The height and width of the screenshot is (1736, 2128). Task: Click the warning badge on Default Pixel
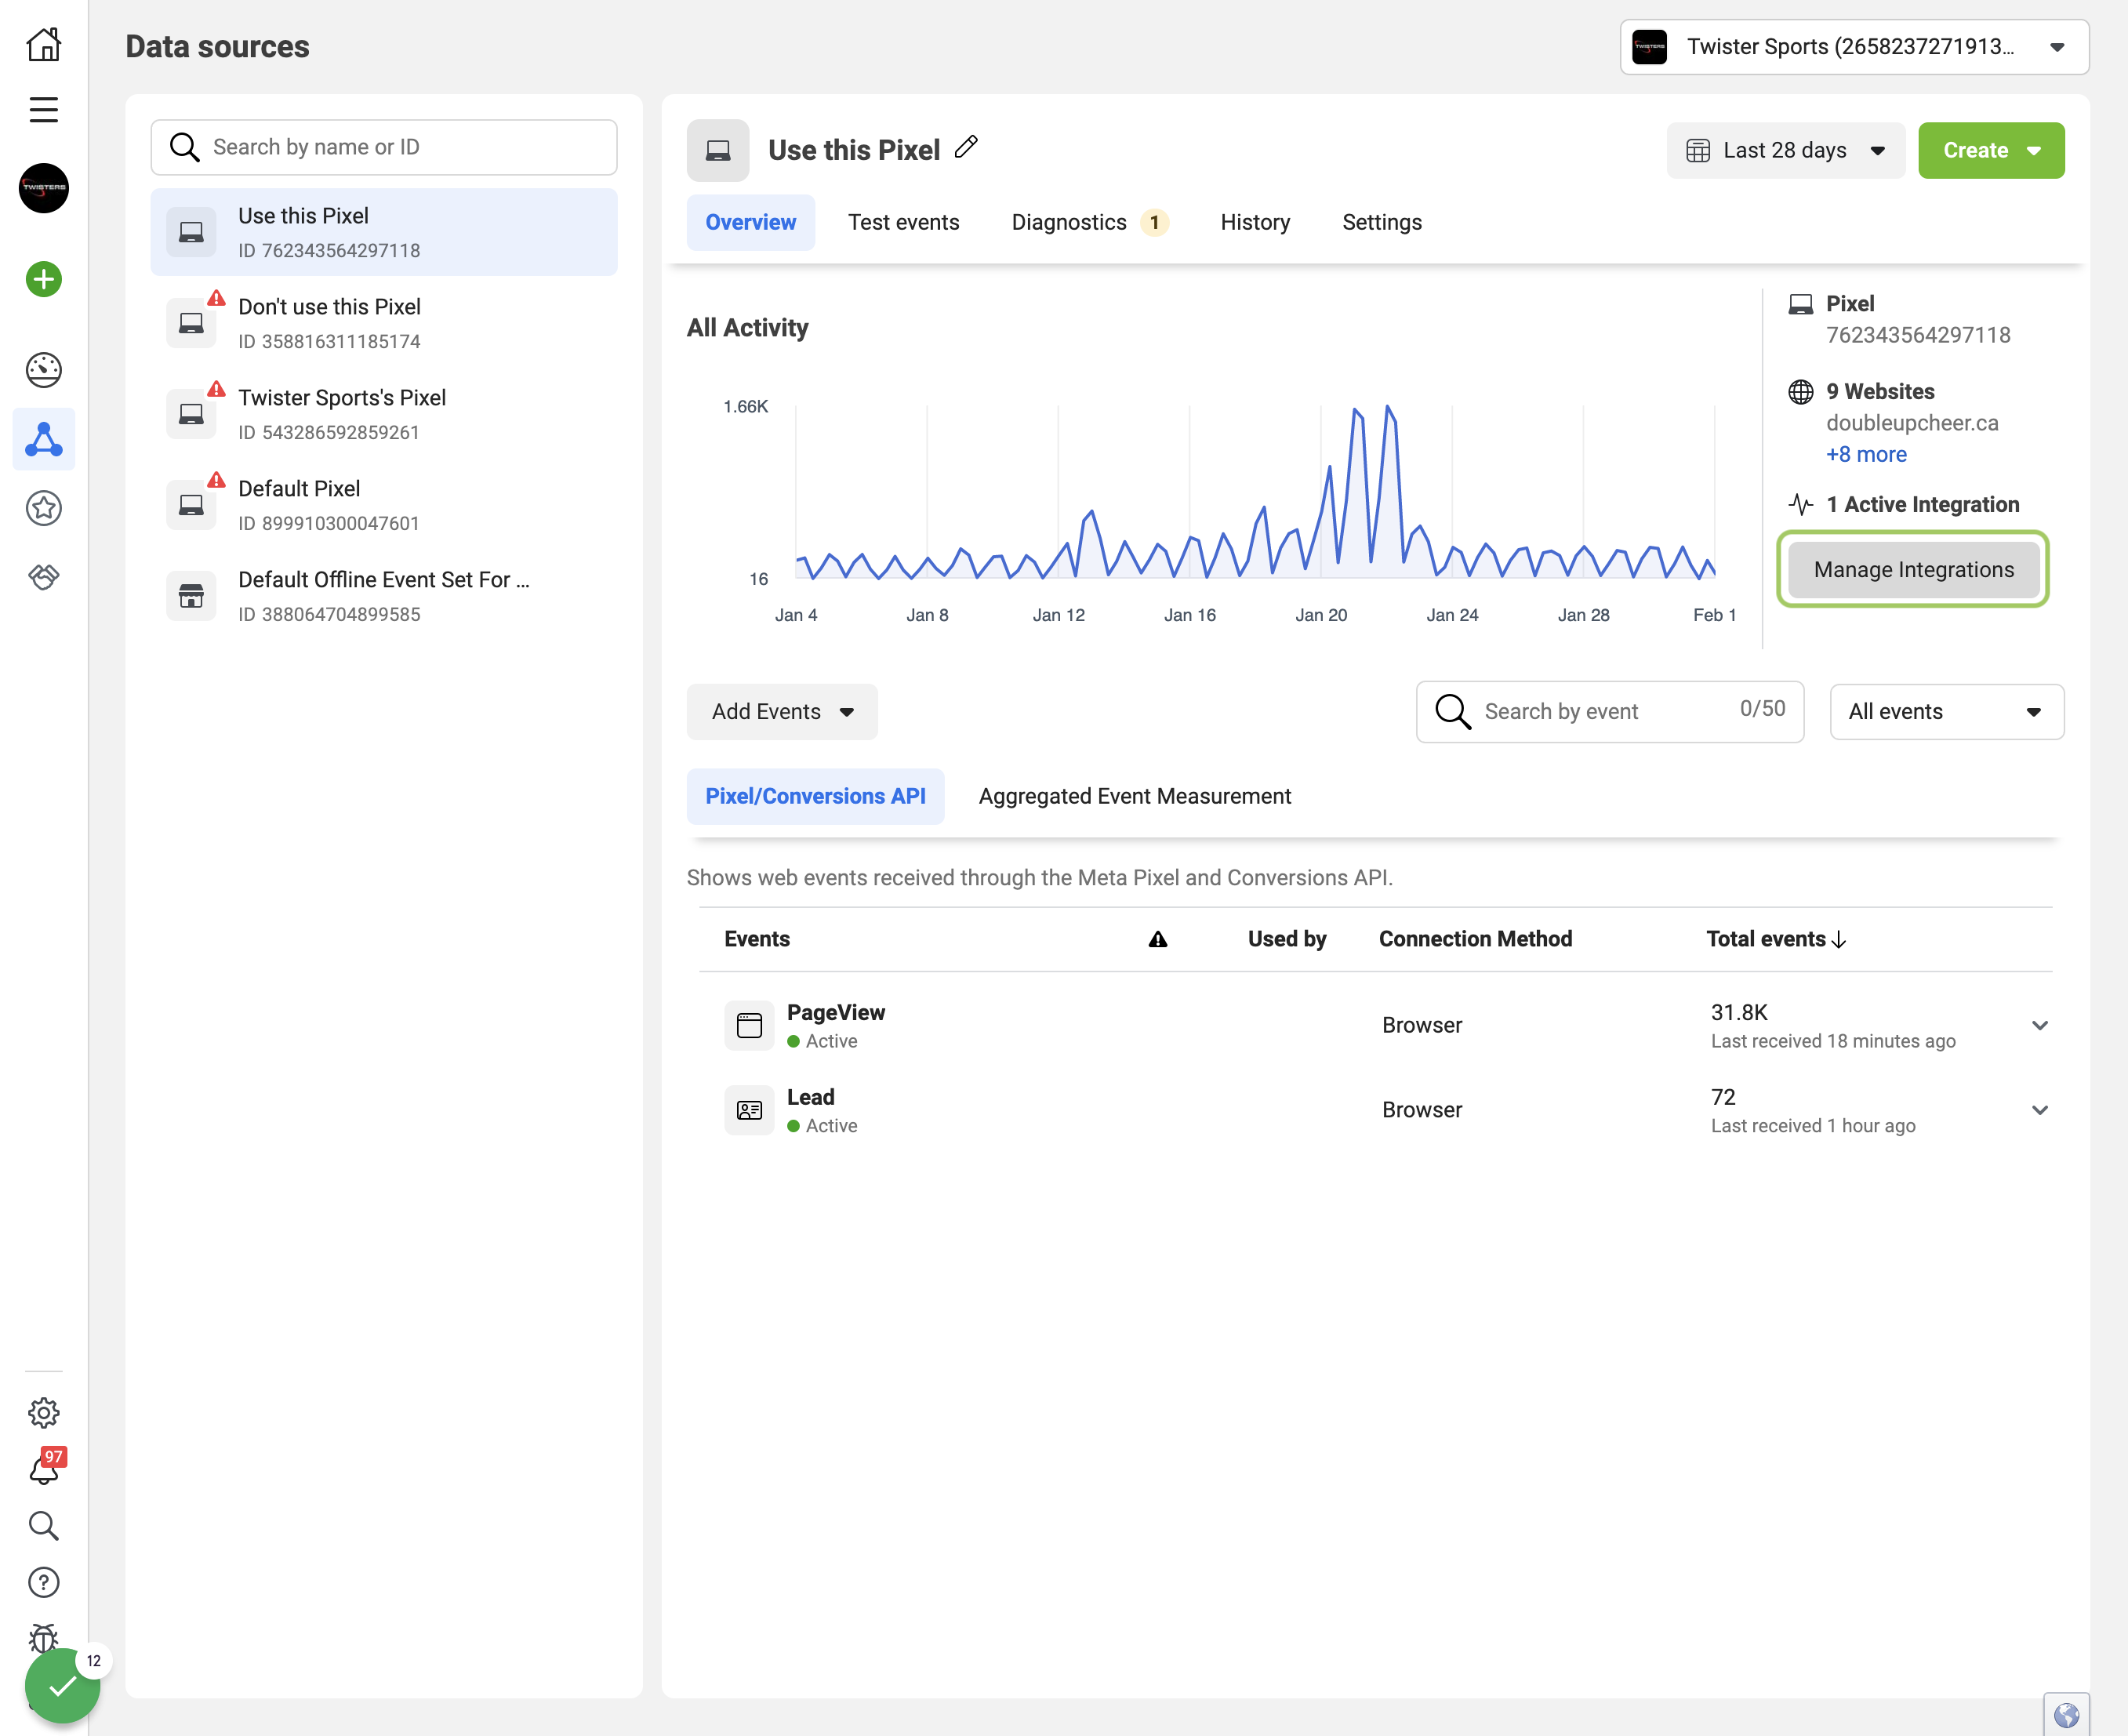point(216,480)
